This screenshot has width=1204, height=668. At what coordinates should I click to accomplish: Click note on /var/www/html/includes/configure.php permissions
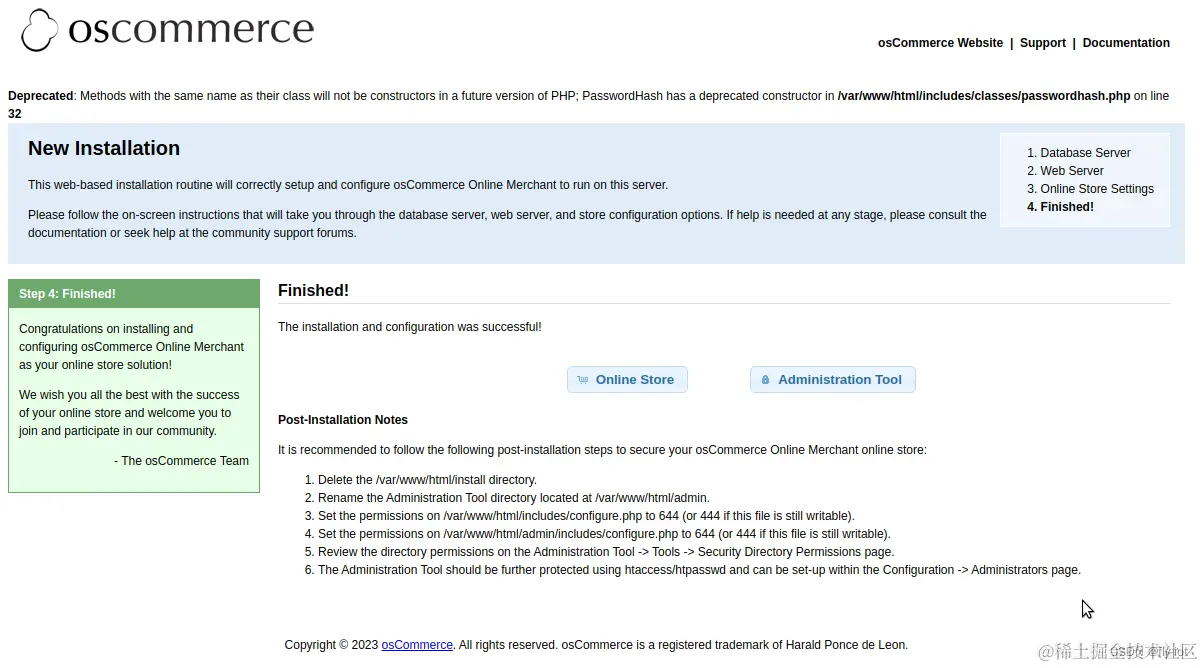(x=586, y=516)
